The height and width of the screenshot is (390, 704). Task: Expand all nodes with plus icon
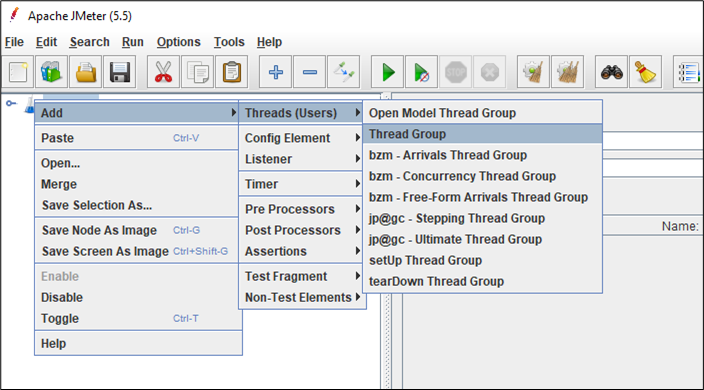(276, 72)
